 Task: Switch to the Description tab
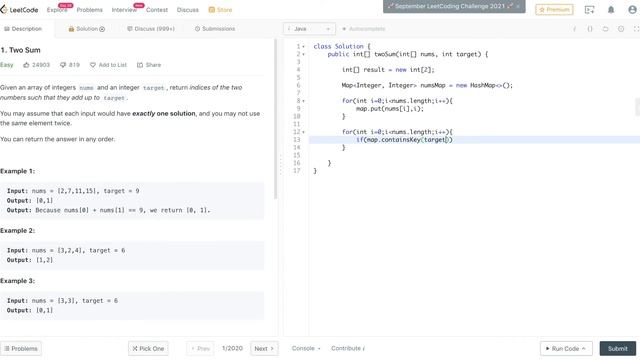[23, 29]
